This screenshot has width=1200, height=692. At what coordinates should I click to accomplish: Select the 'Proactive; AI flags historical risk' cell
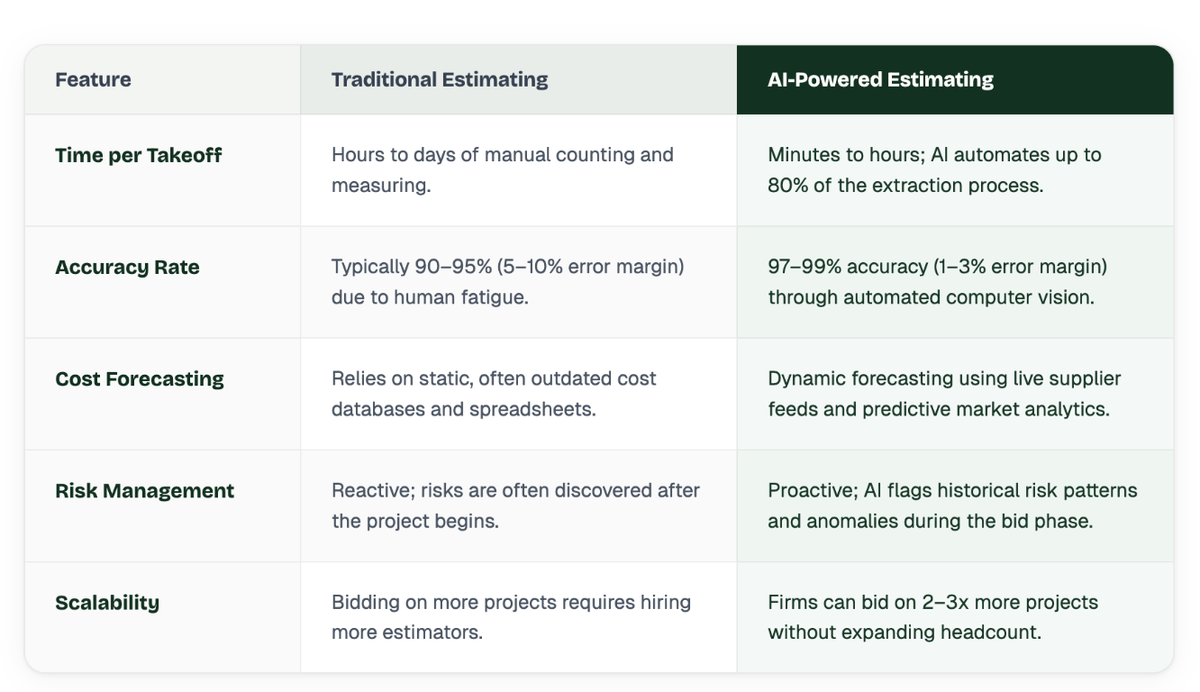[x=955, y=506]
